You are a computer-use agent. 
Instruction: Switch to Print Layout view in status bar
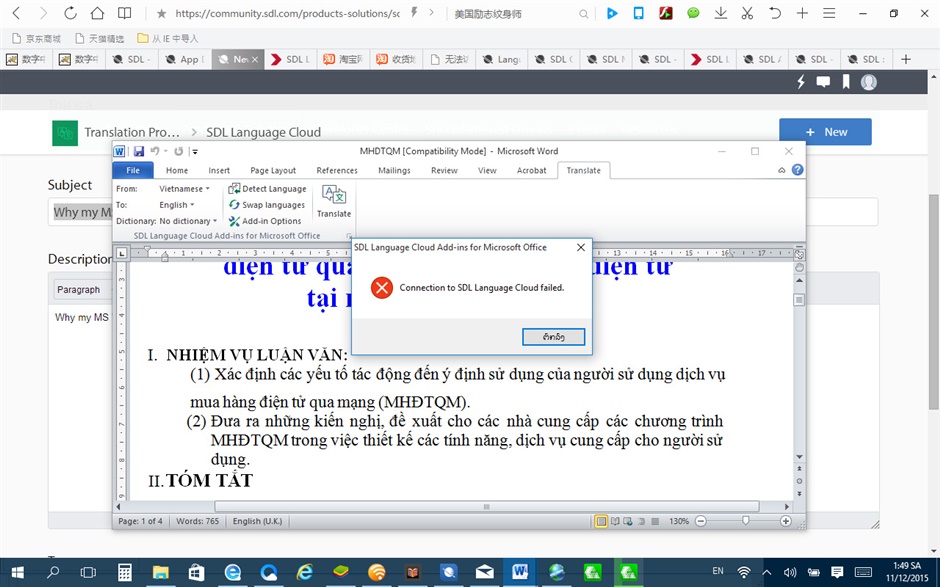tap(601, 521)
